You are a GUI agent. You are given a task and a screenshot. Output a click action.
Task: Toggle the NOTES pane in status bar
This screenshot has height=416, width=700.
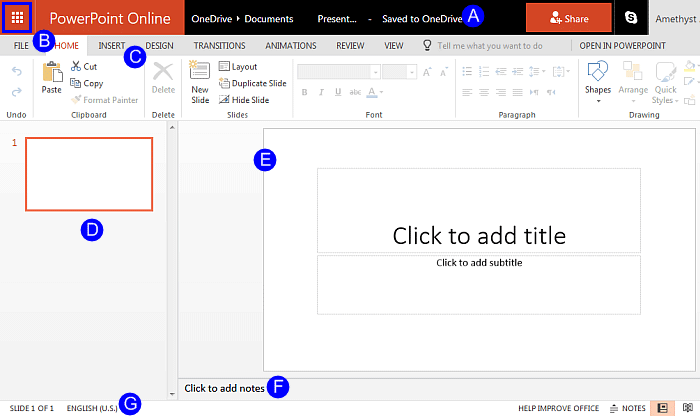point(628,408)
